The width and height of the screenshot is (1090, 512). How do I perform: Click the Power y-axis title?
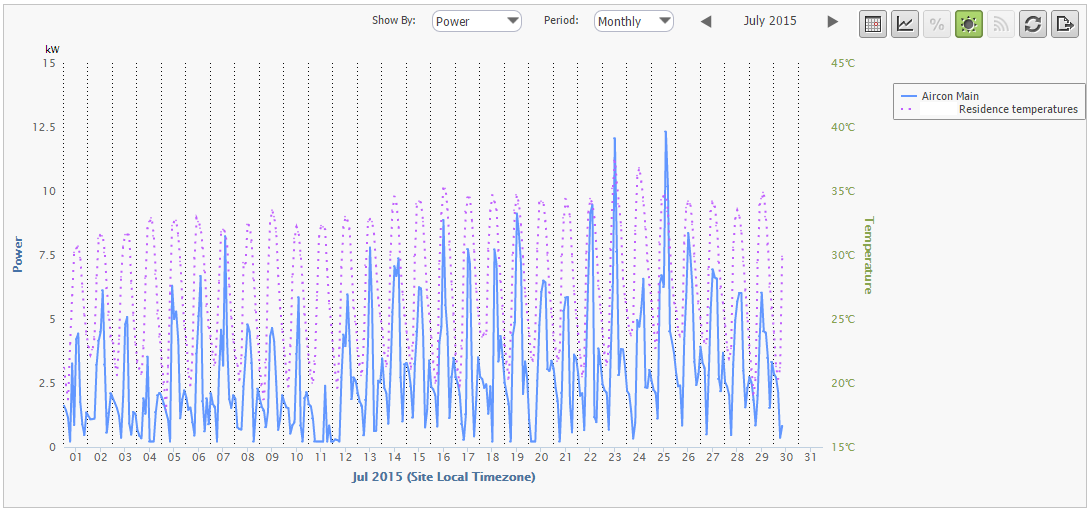(x=18, y=254)
